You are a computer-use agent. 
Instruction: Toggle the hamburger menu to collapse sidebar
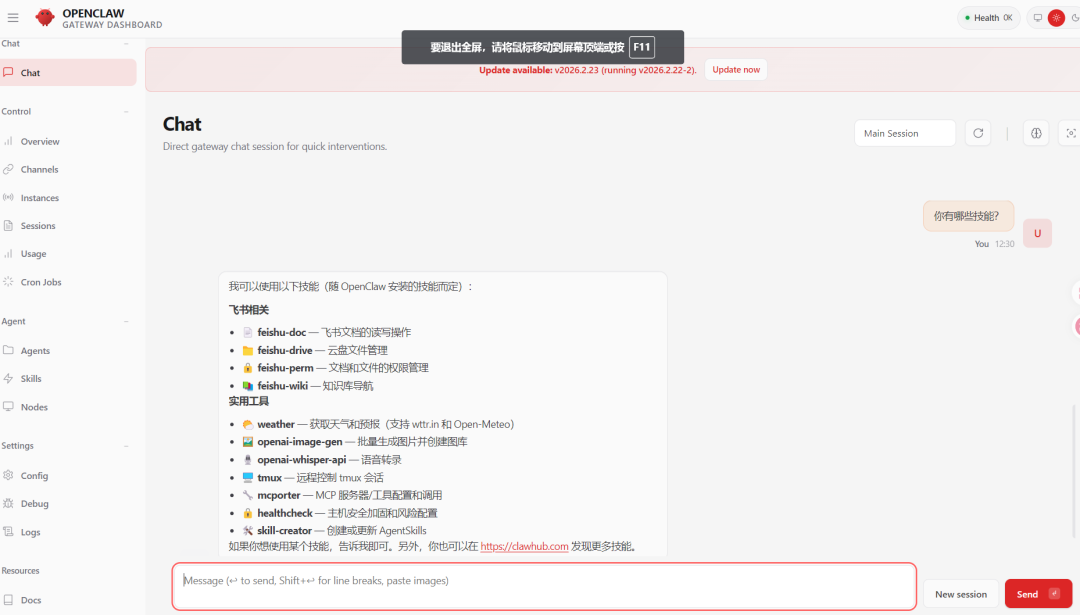pyautogui.click(x=13, y=18)
